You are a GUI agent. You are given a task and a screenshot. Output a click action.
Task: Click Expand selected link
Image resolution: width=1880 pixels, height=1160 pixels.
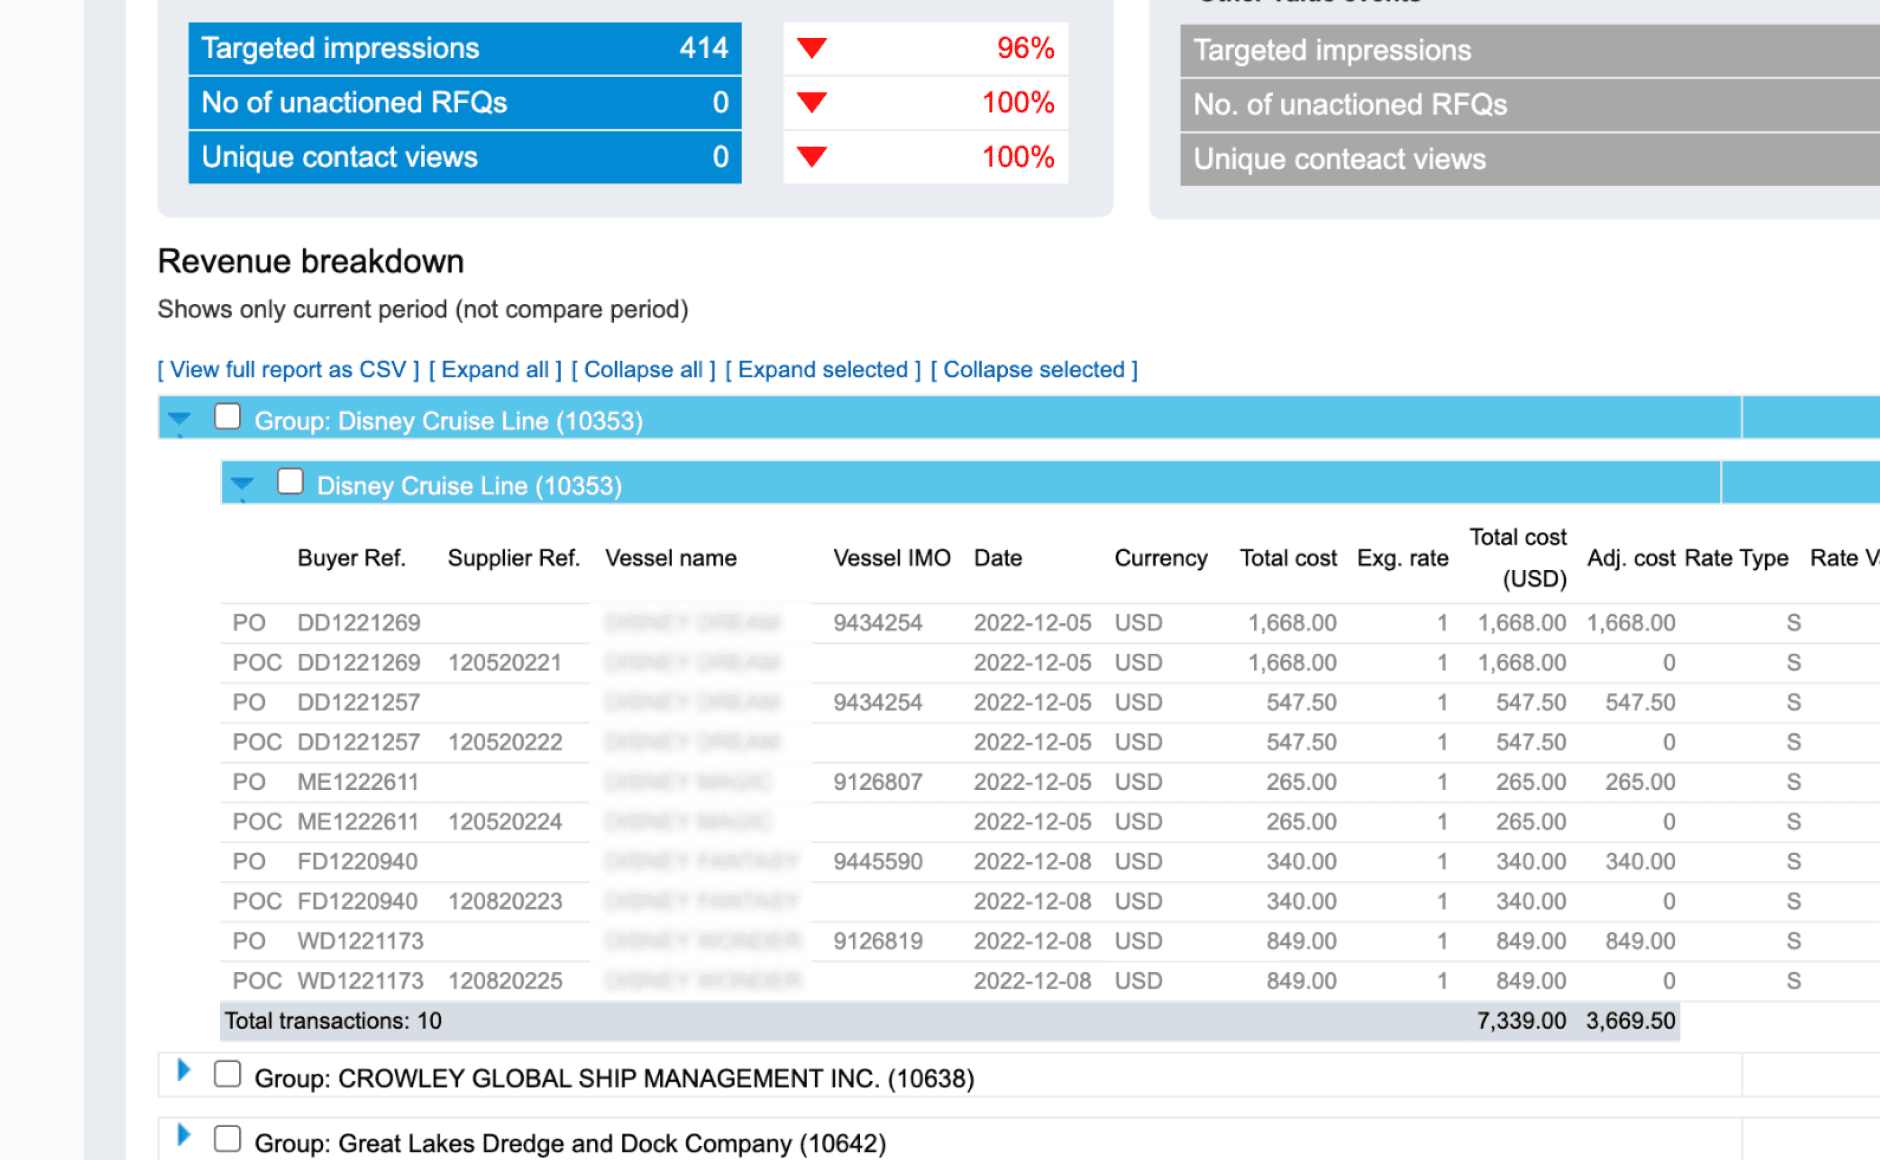click(x=823, y=370)
